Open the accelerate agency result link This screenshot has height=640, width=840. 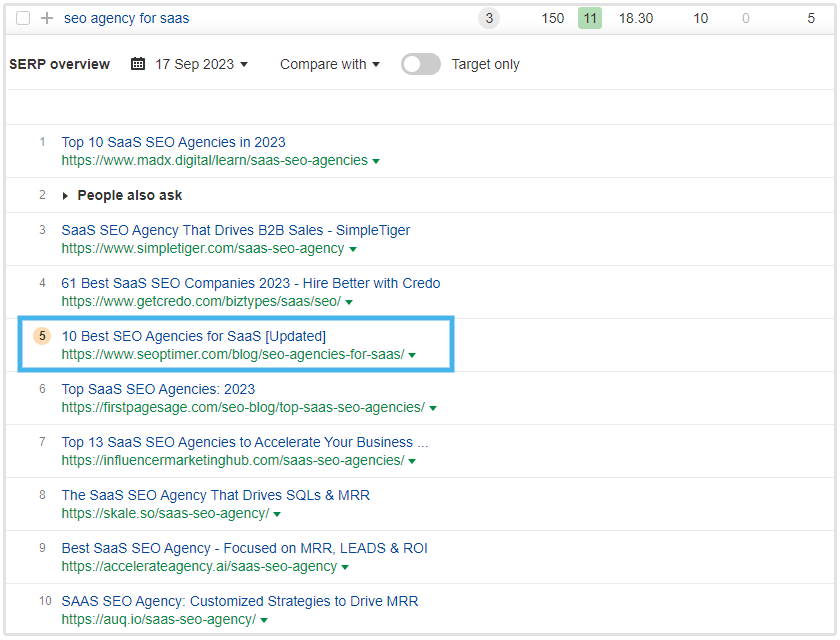point(245,548)
